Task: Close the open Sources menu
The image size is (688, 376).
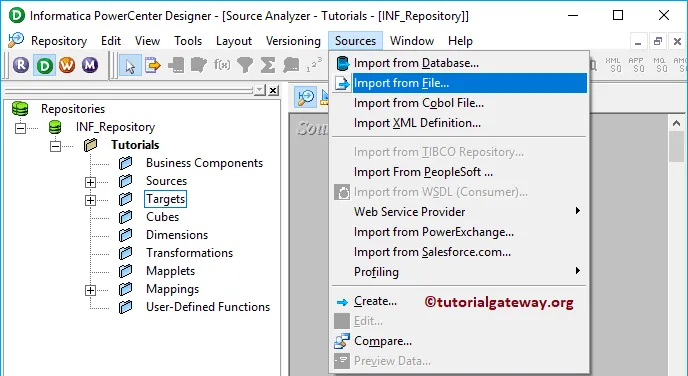Action: (x=355, y=41)
